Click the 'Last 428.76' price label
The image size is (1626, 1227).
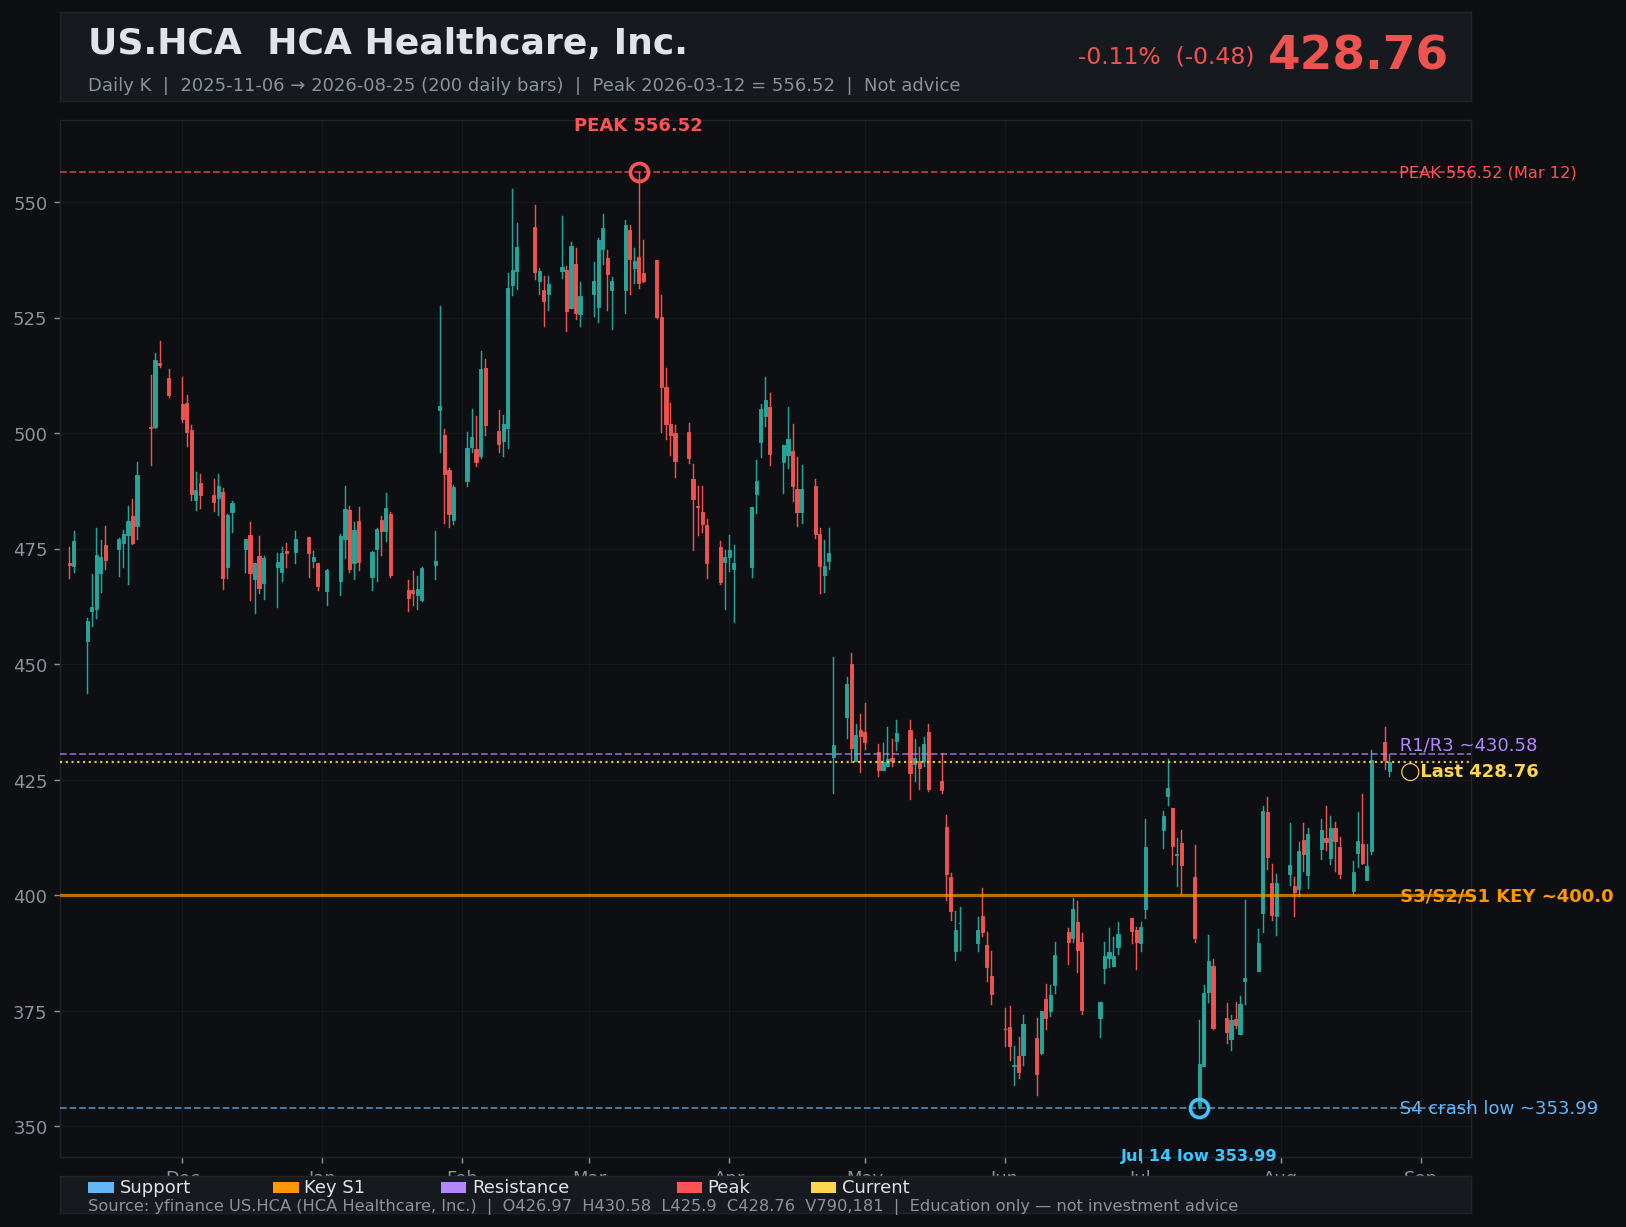click(1479, 772)
